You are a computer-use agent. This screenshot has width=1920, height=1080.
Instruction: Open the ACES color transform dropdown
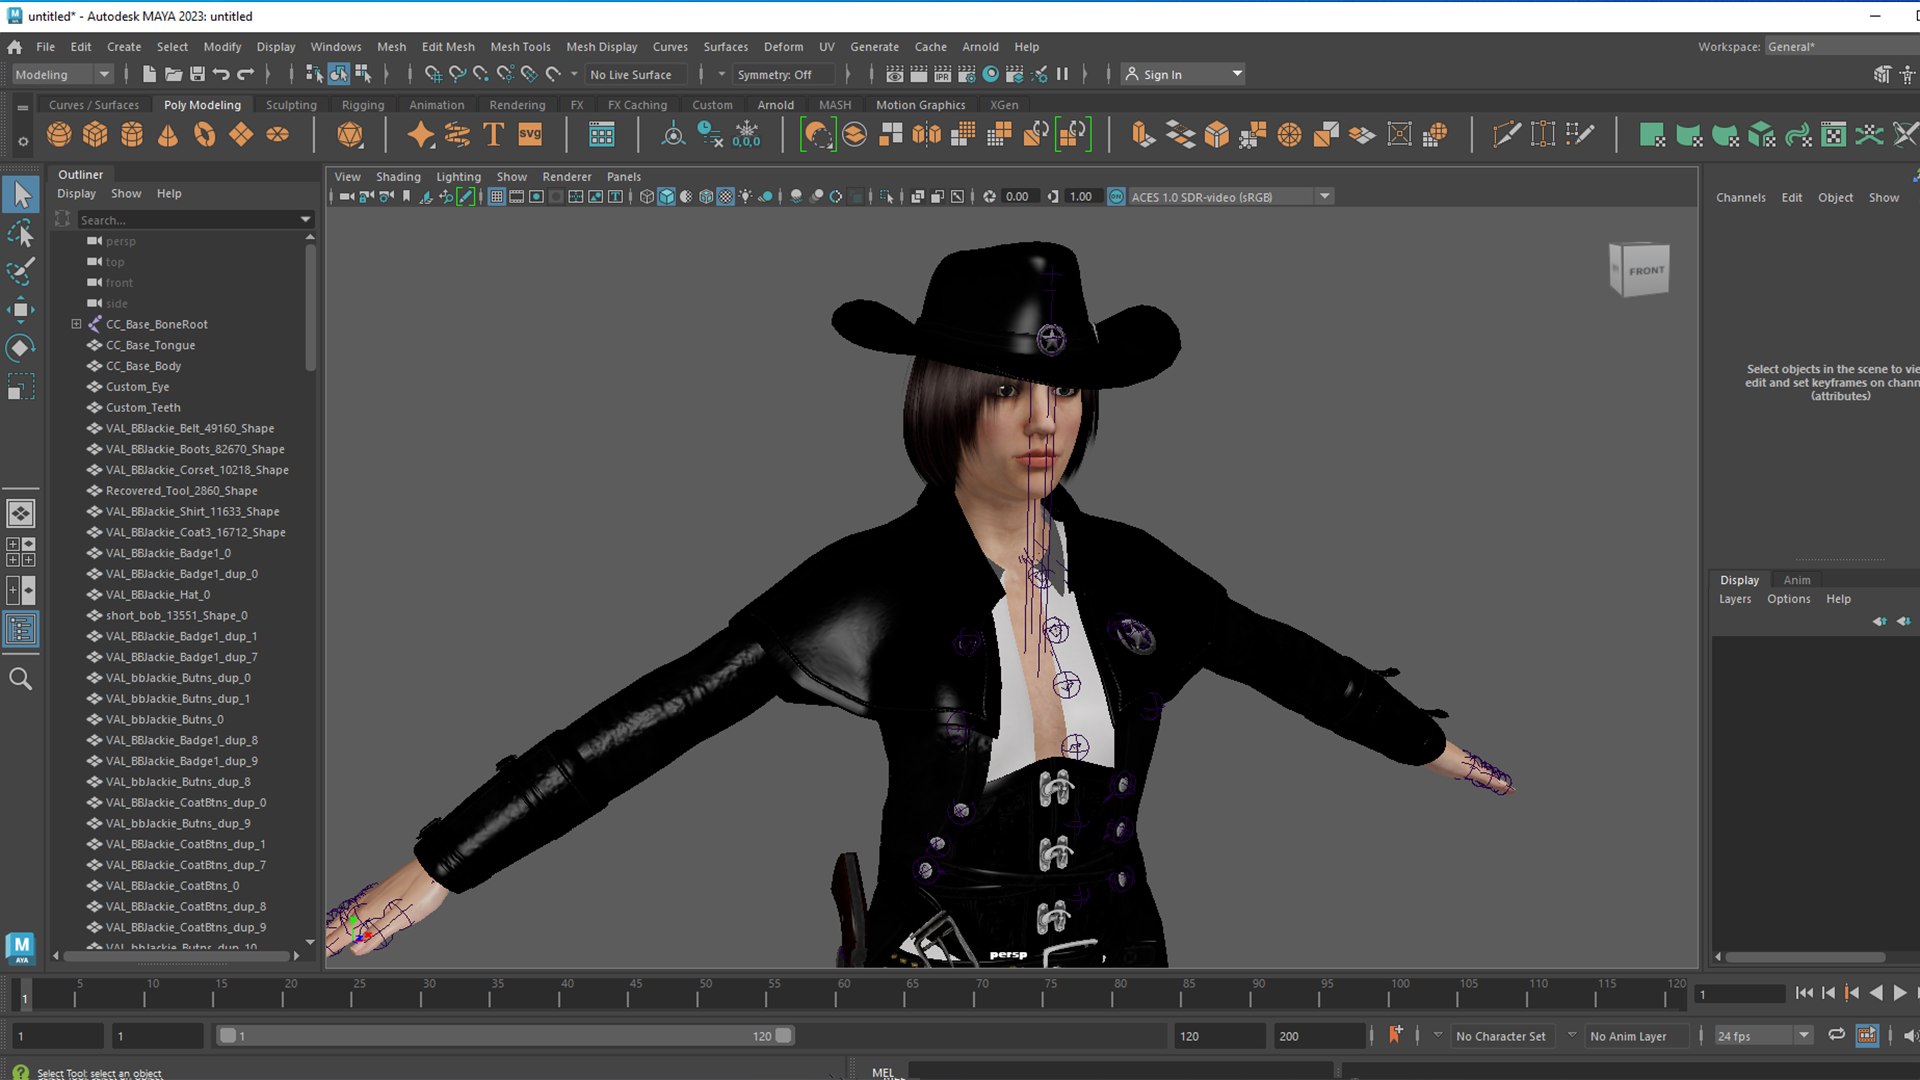tap(1325, 197)
